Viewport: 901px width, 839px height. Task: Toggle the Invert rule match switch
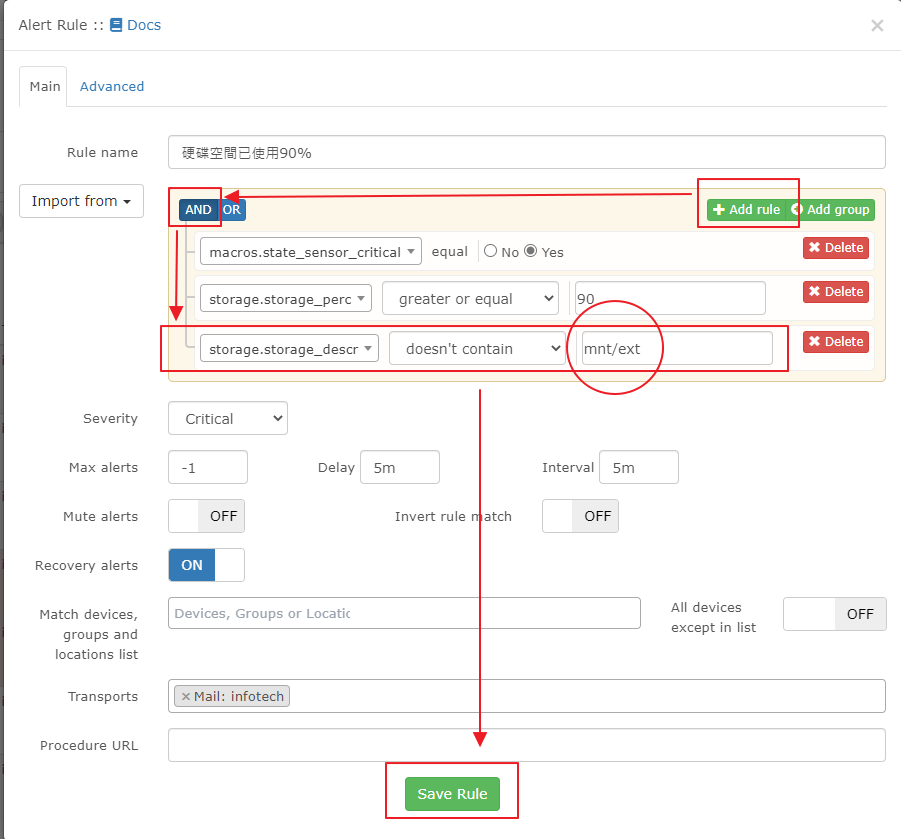pyautogui.click(x=580, y=516)
